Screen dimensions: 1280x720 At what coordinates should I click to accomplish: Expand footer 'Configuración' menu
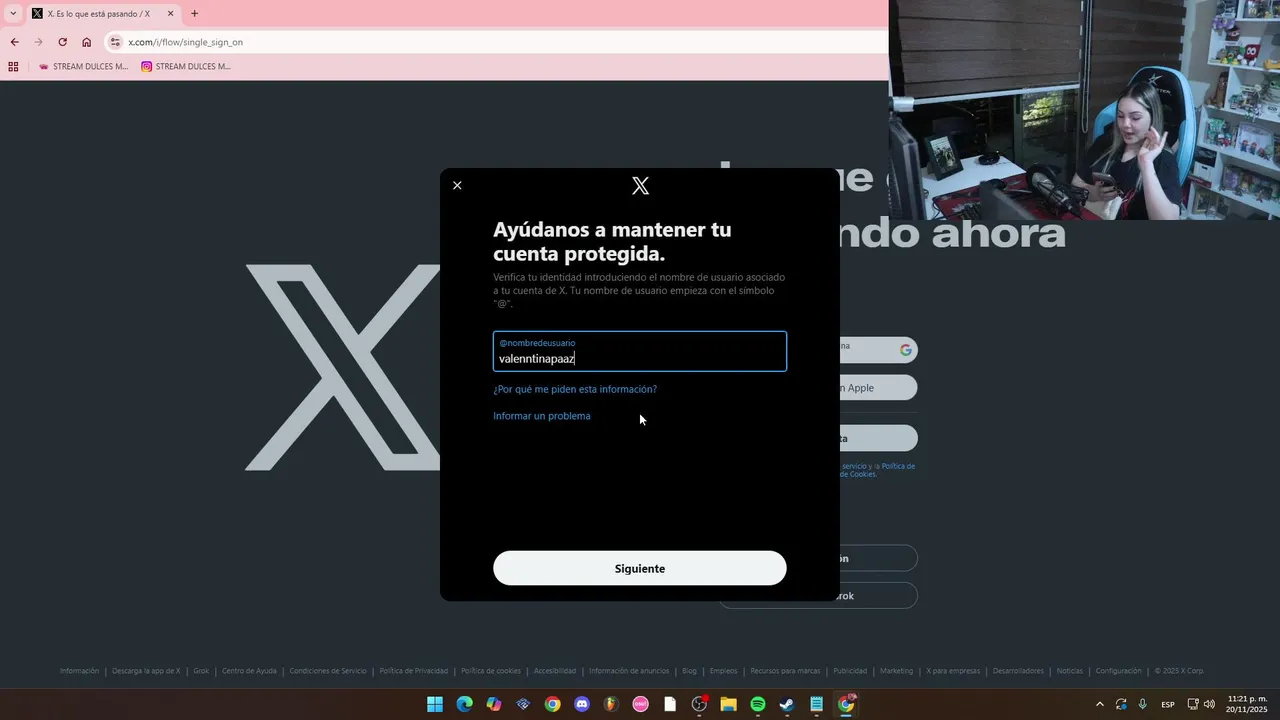coord(1118,671)
